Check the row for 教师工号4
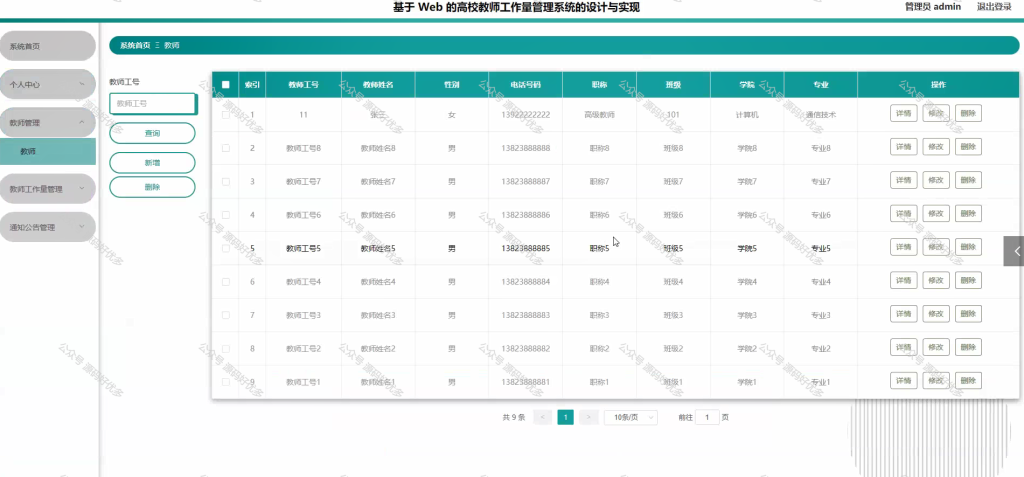 [x=226, y=282]
